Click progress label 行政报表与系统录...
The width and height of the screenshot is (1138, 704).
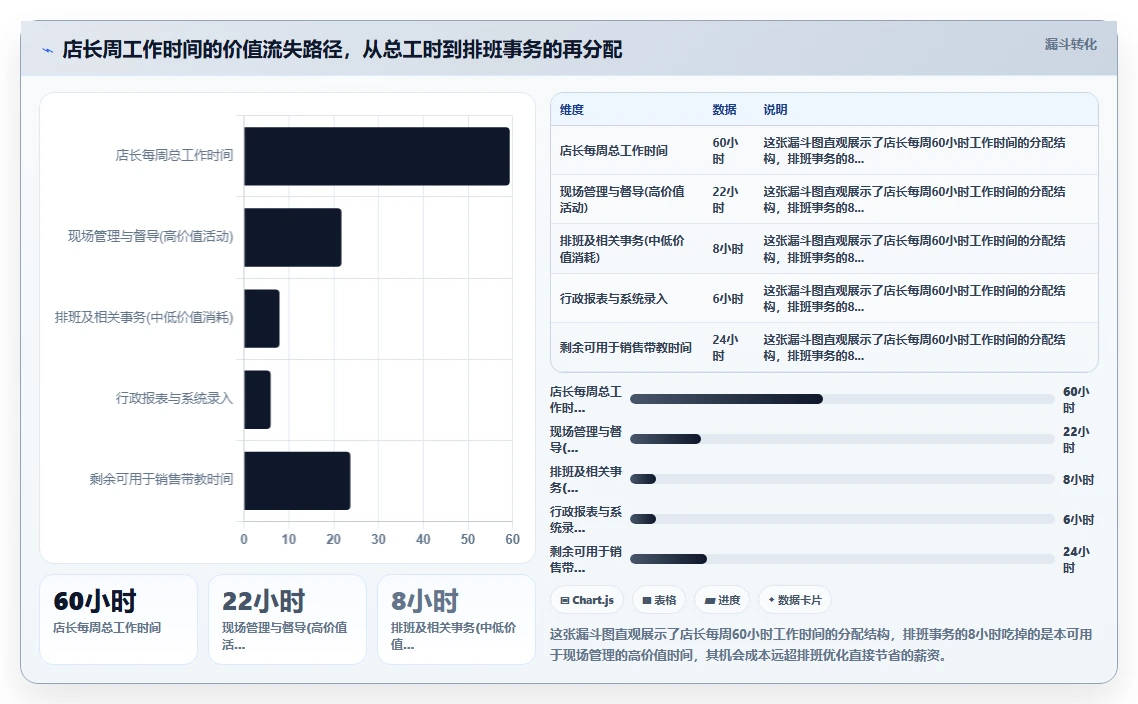(586, 519)
